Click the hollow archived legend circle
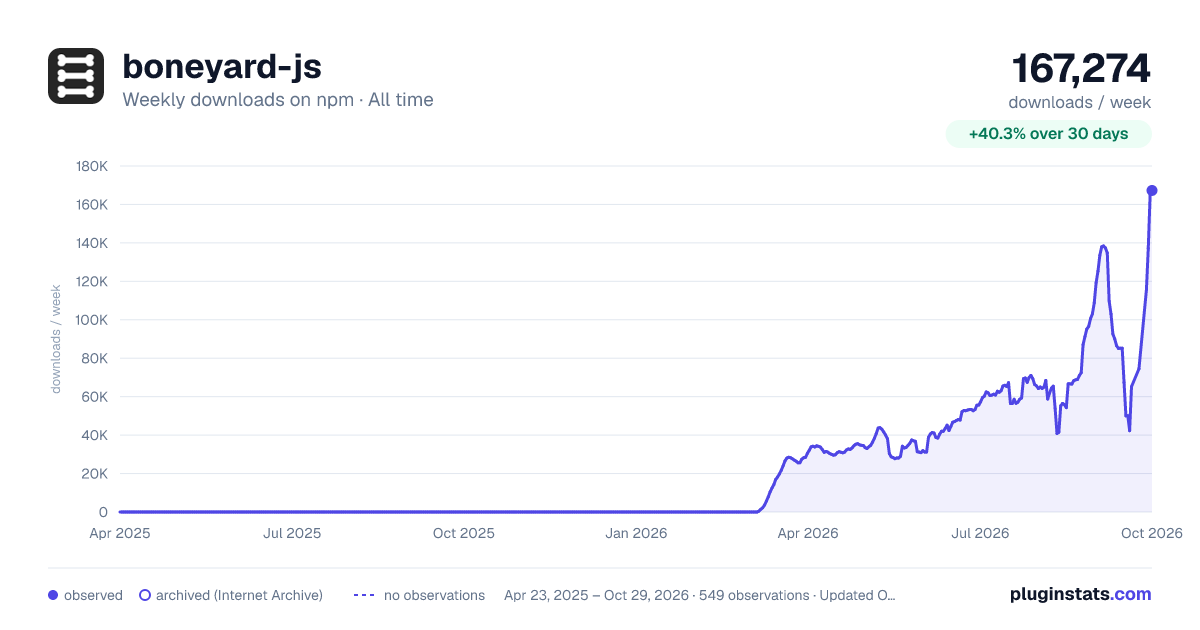 coord(145,595)
